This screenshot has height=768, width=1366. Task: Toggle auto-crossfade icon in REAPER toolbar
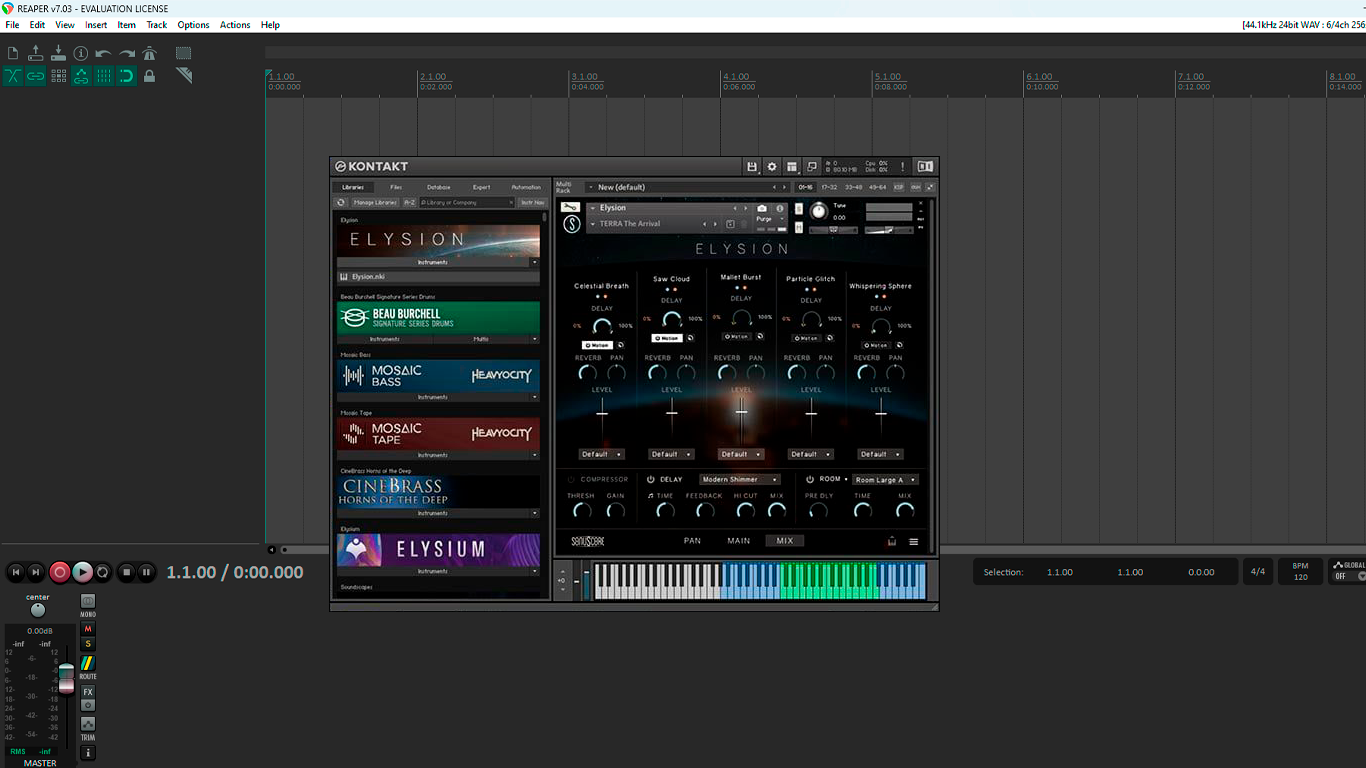(13, 76)
